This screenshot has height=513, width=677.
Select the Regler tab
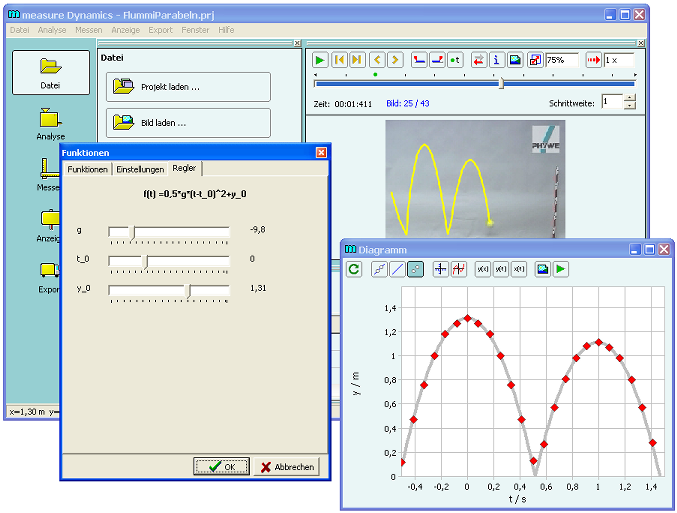point(184,168)
